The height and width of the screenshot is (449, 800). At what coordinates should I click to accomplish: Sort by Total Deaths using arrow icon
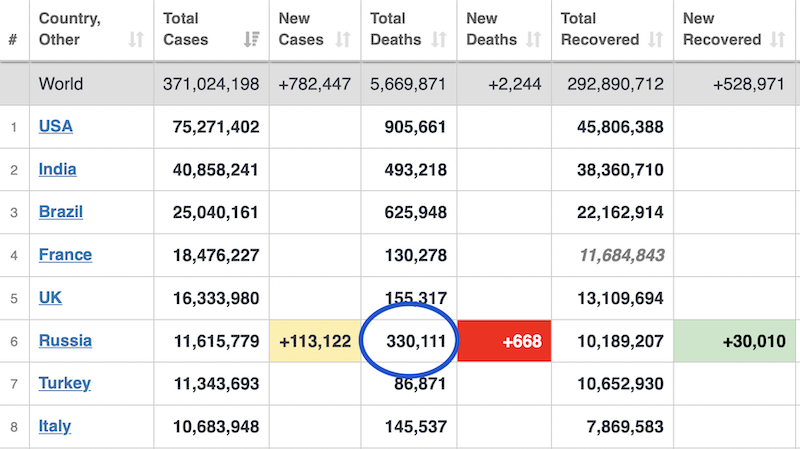pos(440,40)
